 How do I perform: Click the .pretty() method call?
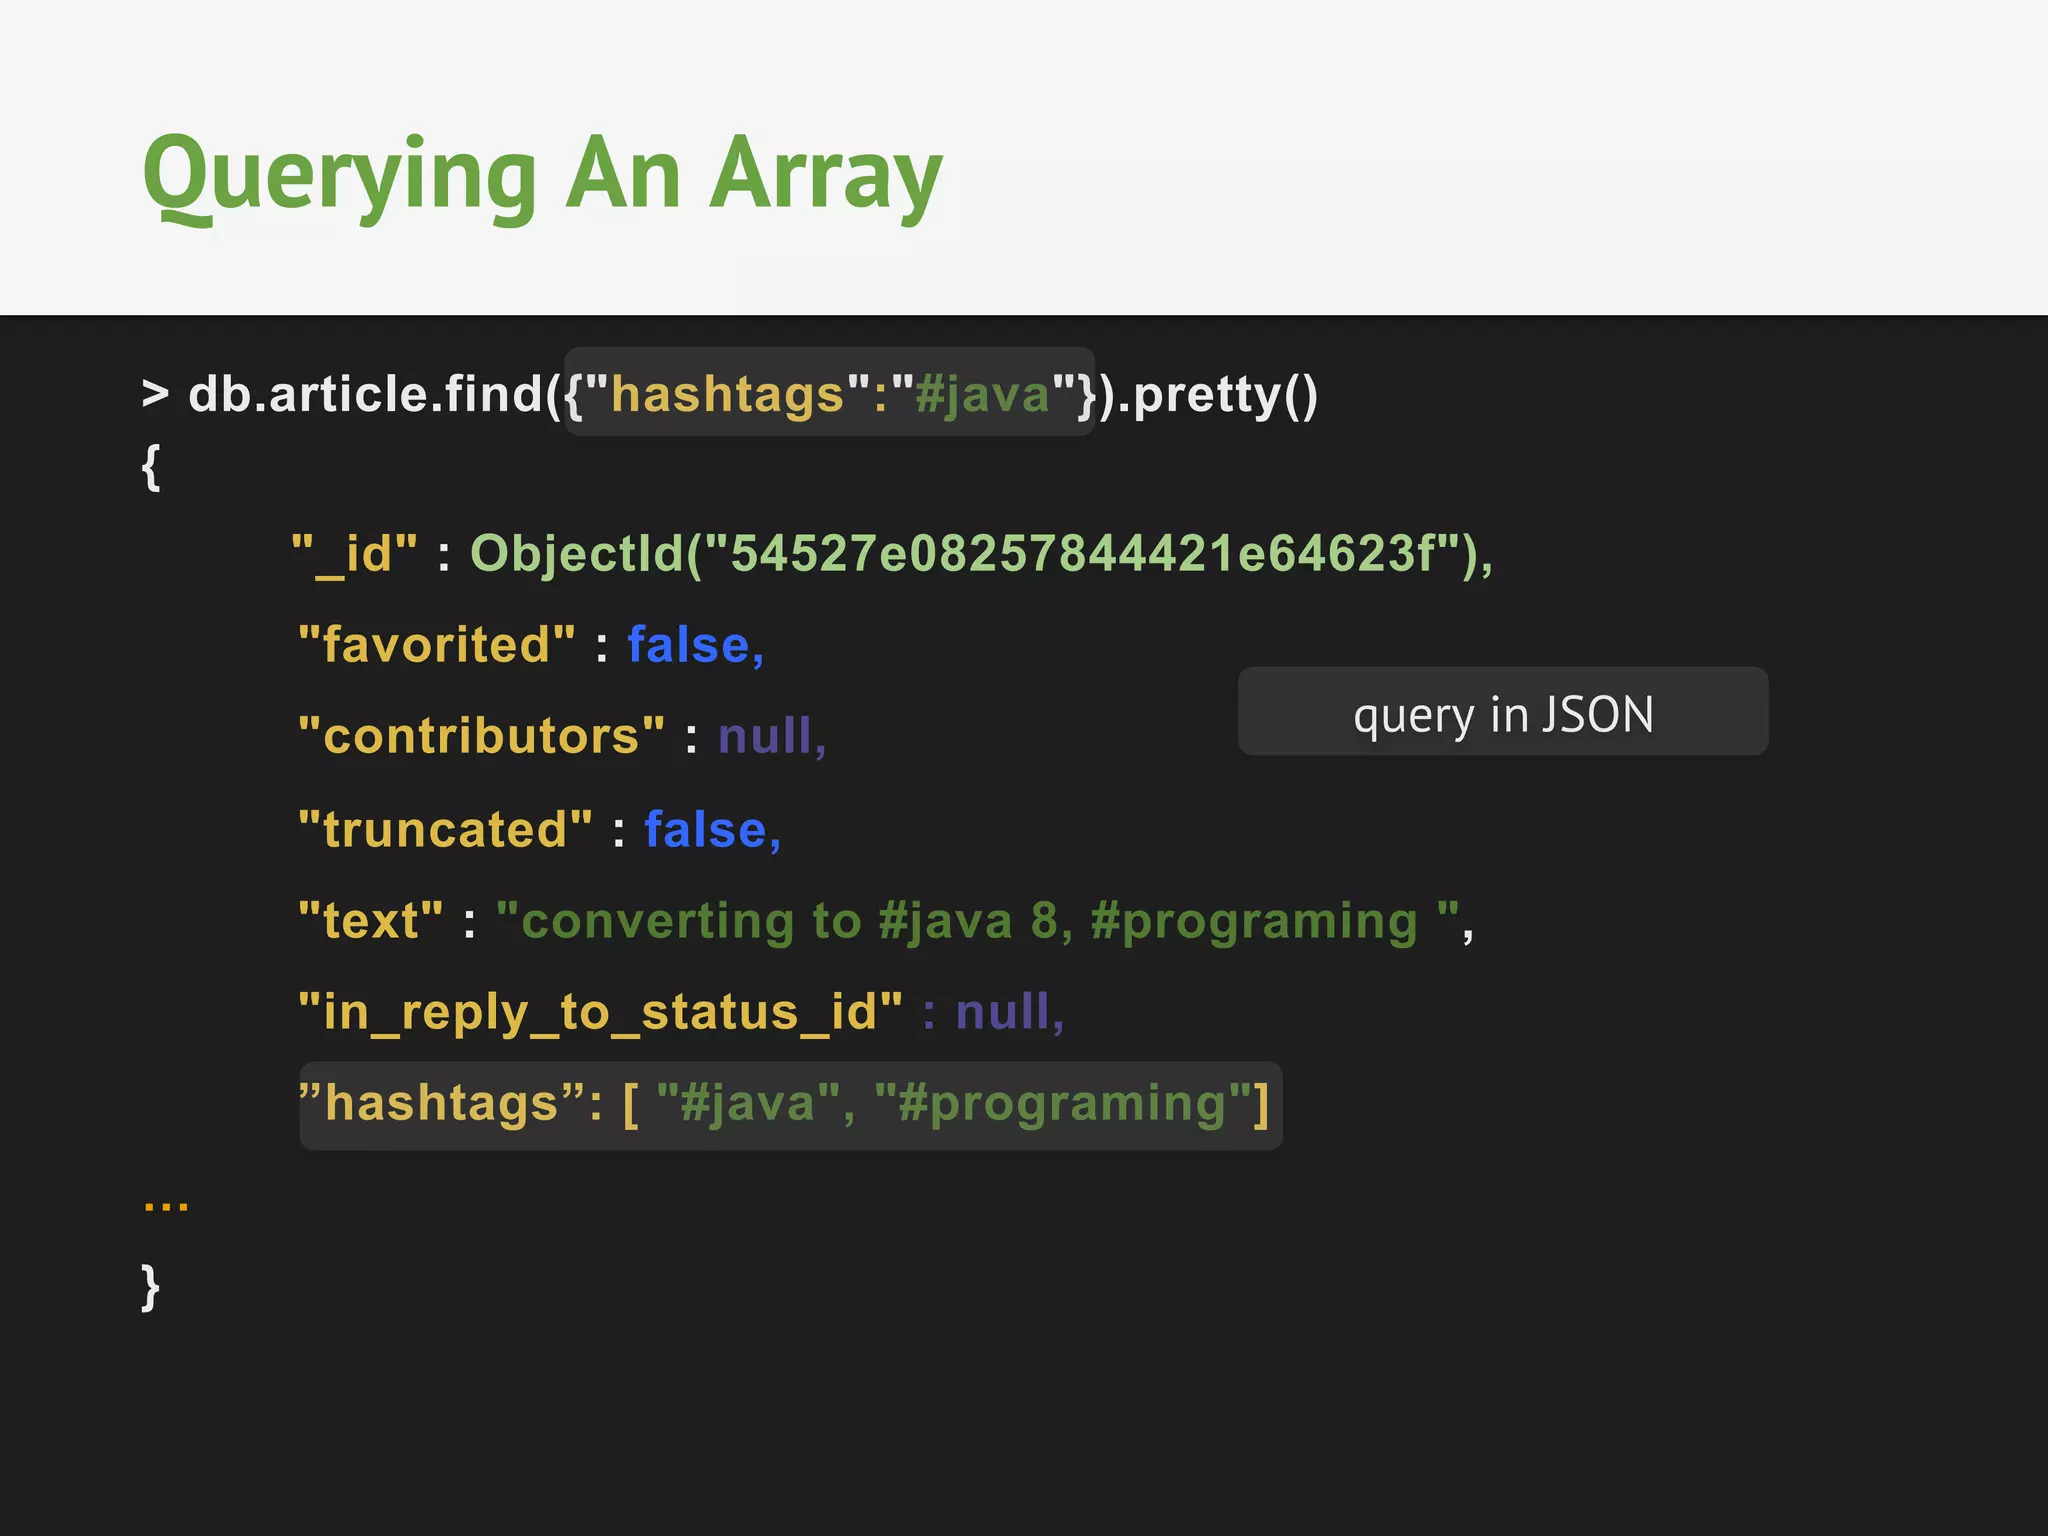coord(1216,394)
